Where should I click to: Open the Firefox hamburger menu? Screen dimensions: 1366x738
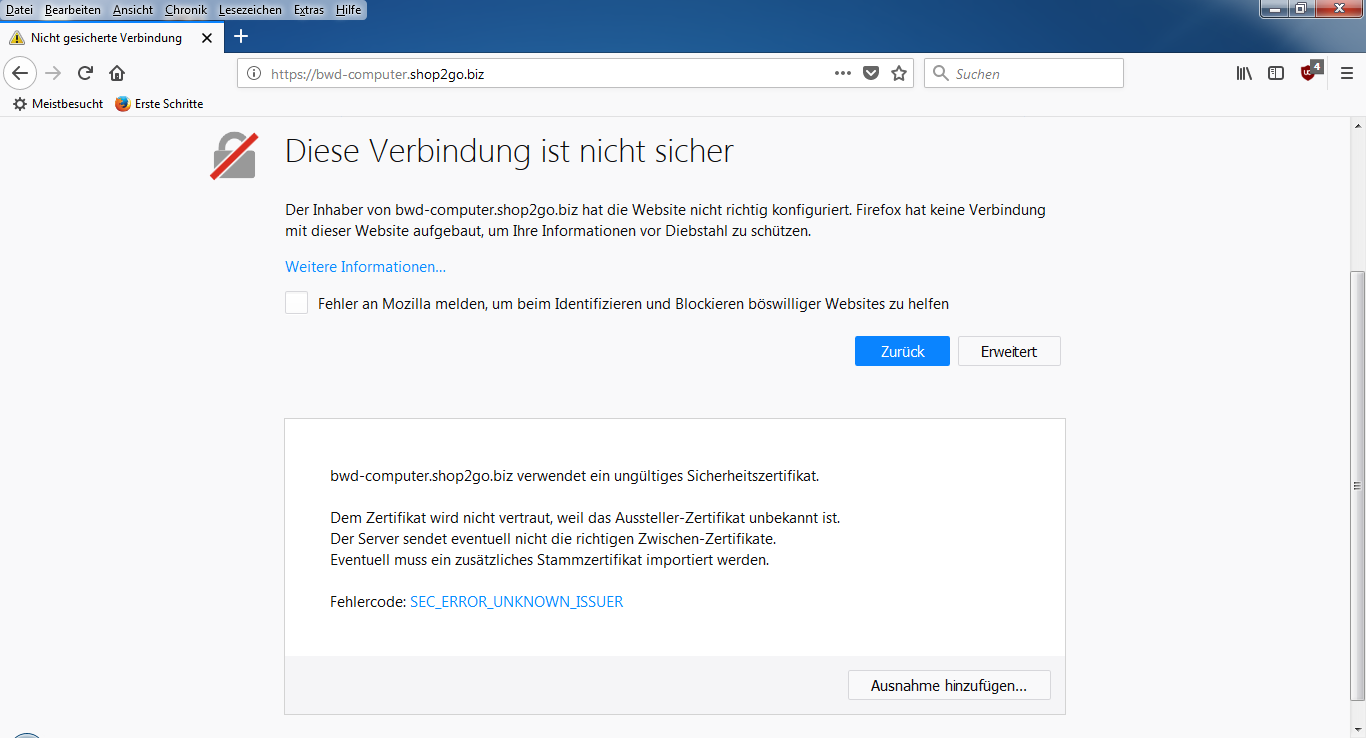[x=1346, y=73]
